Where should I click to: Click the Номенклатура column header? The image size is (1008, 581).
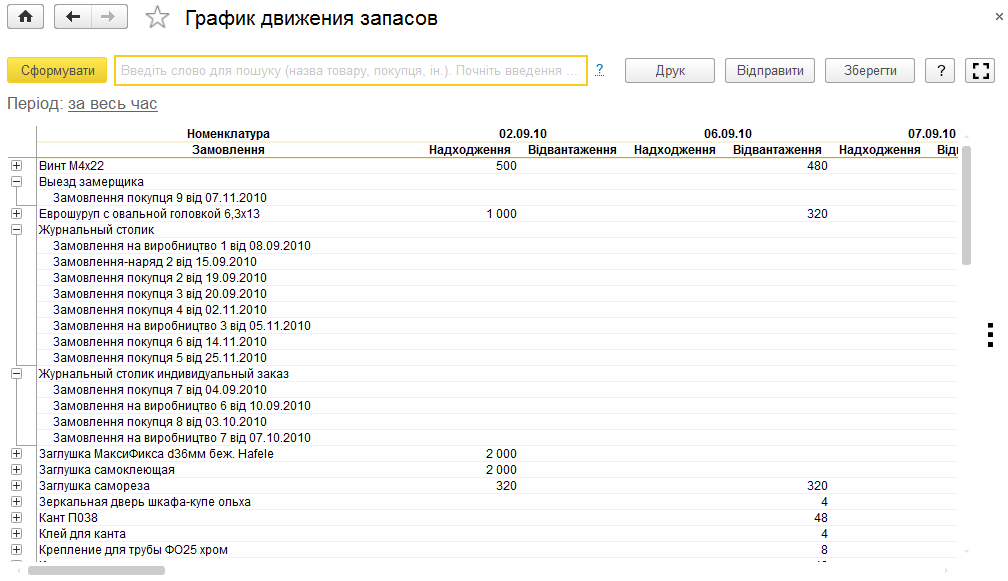click(228, 134)
